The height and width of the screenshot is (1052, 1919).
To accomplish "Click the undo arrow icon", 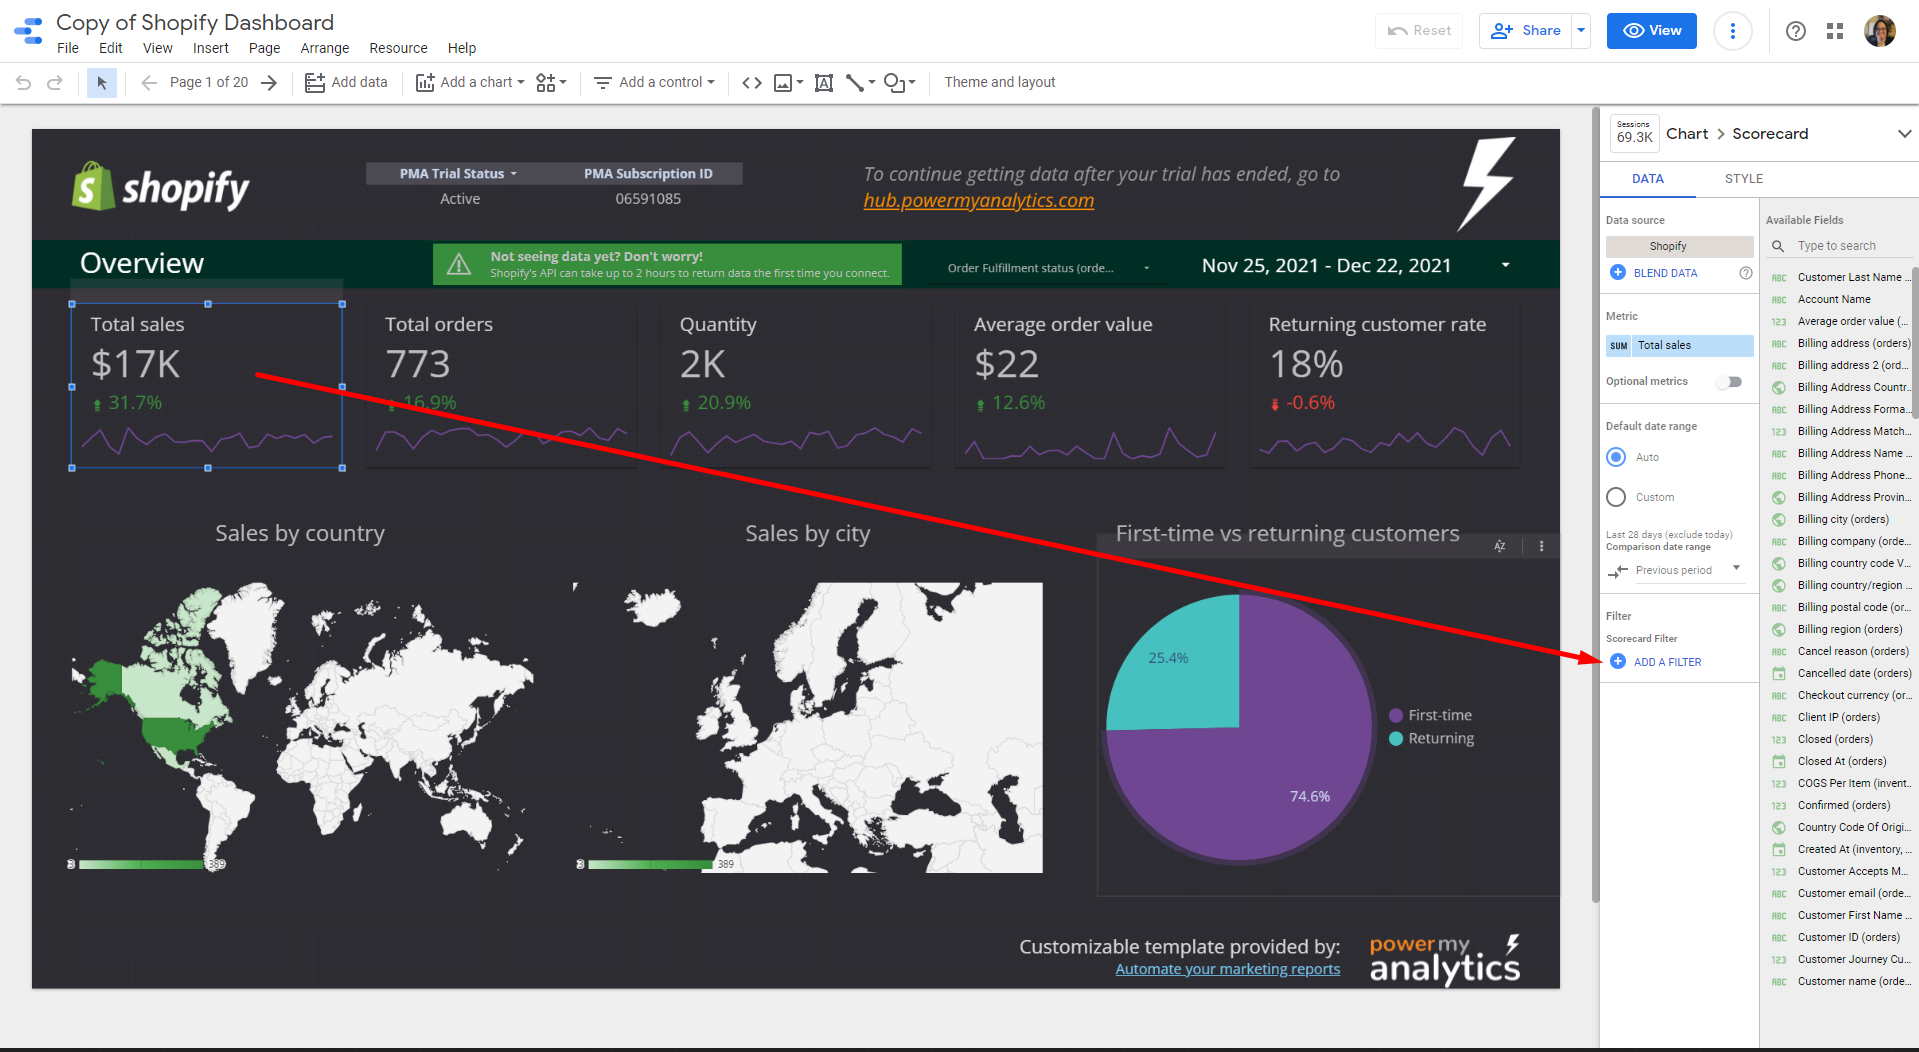I will click(x=24, y=83).
